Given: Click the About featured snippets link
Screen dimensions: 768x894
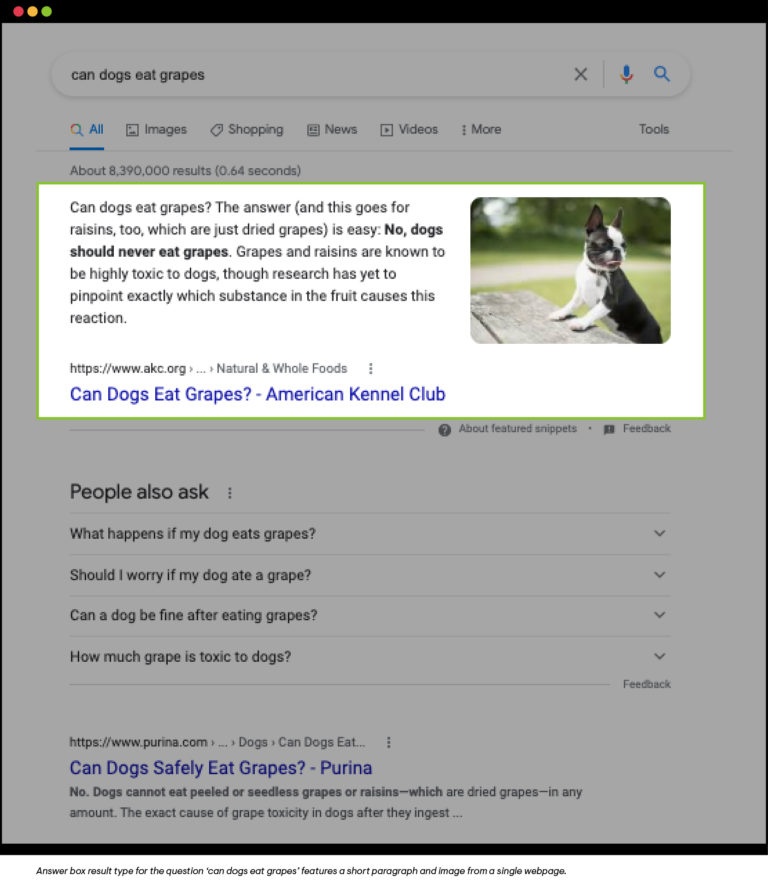Looking at the screenshot, I should point(518,429).
